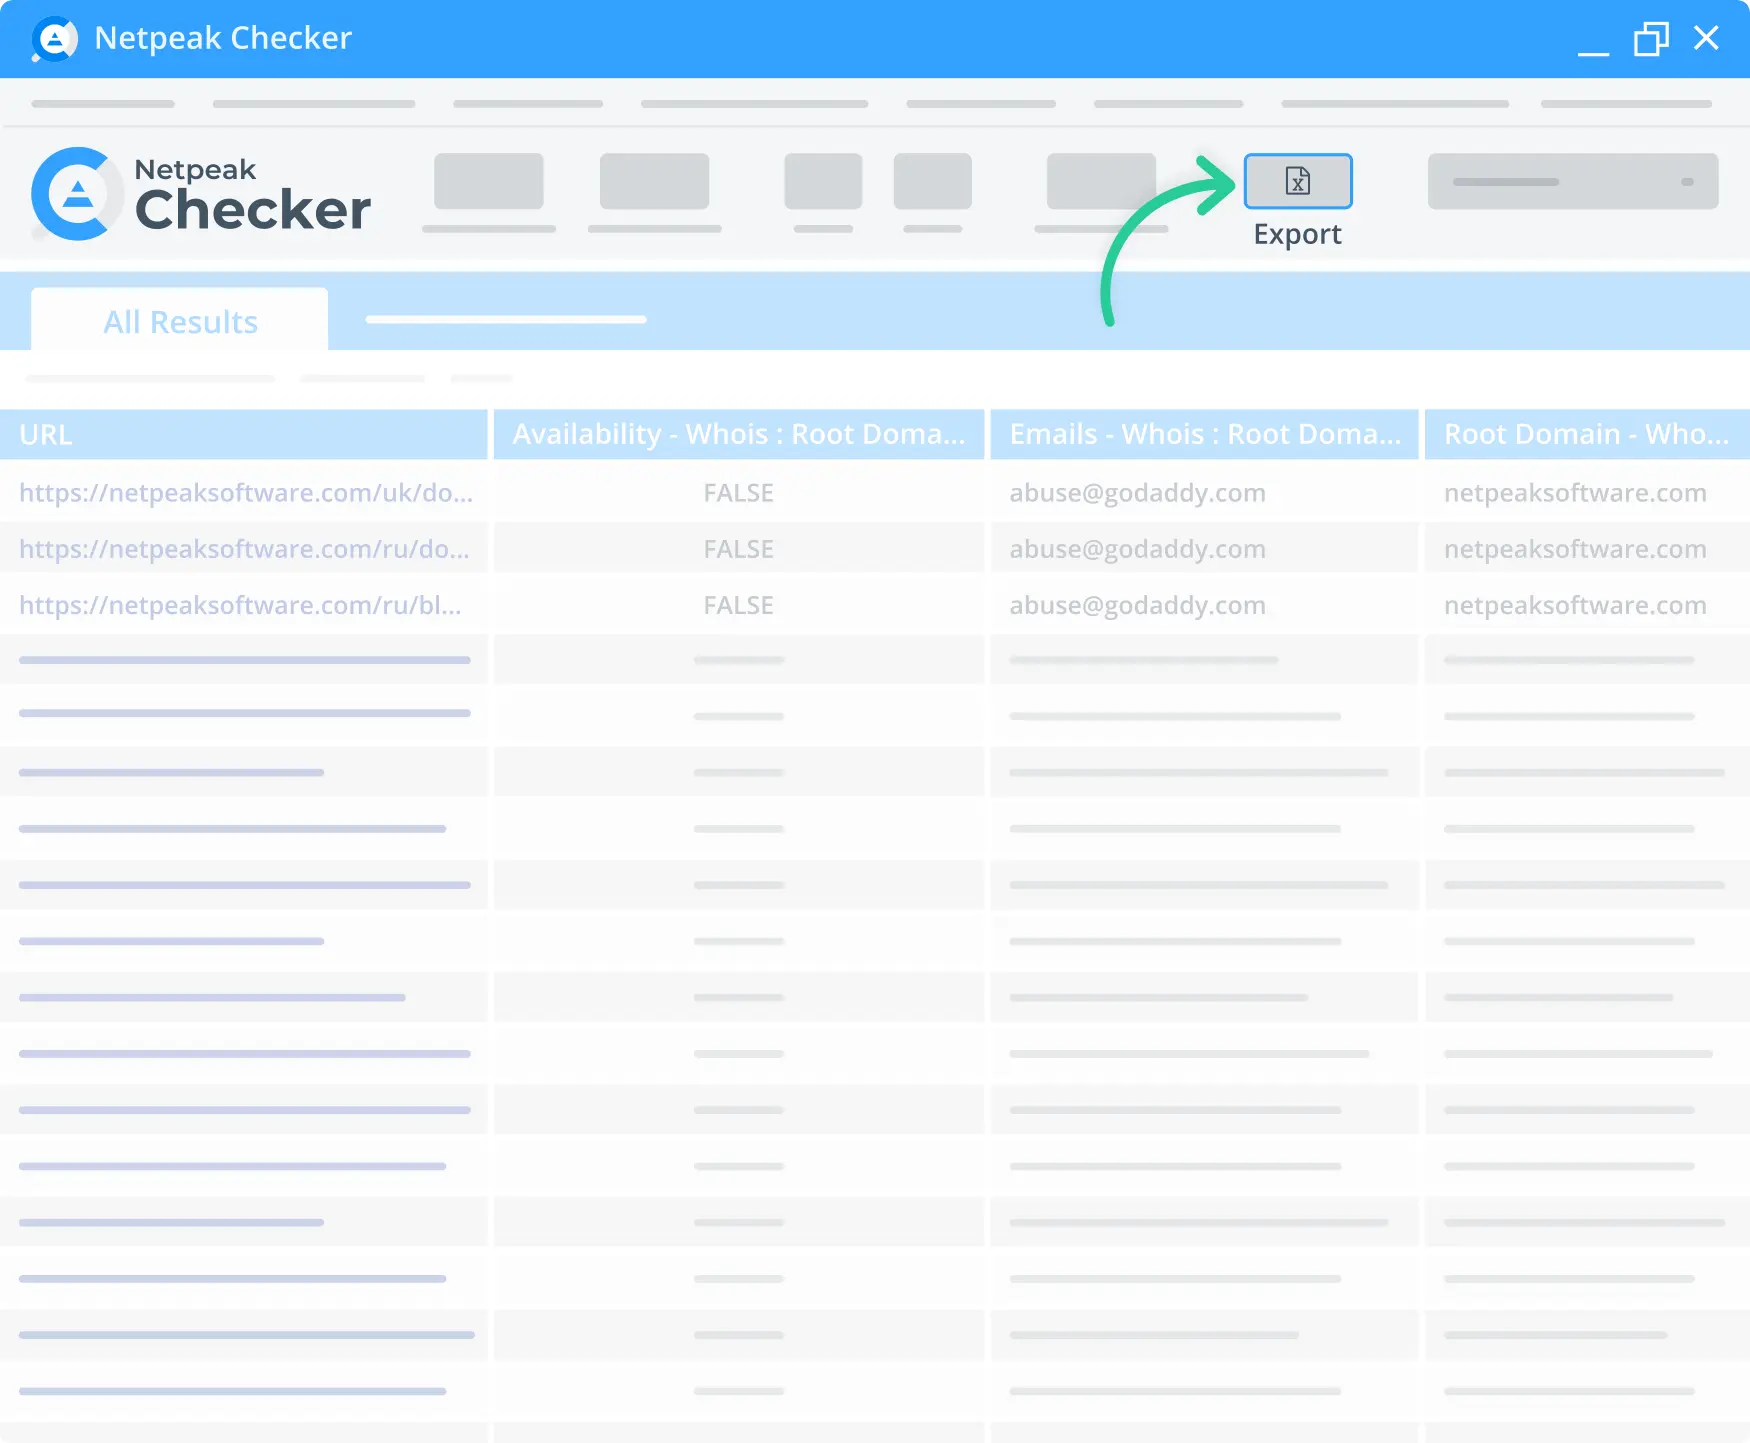Viewport: 1750px width, 1443px height.
Task: Open the All Results tab
Action: tap(180, 321)
